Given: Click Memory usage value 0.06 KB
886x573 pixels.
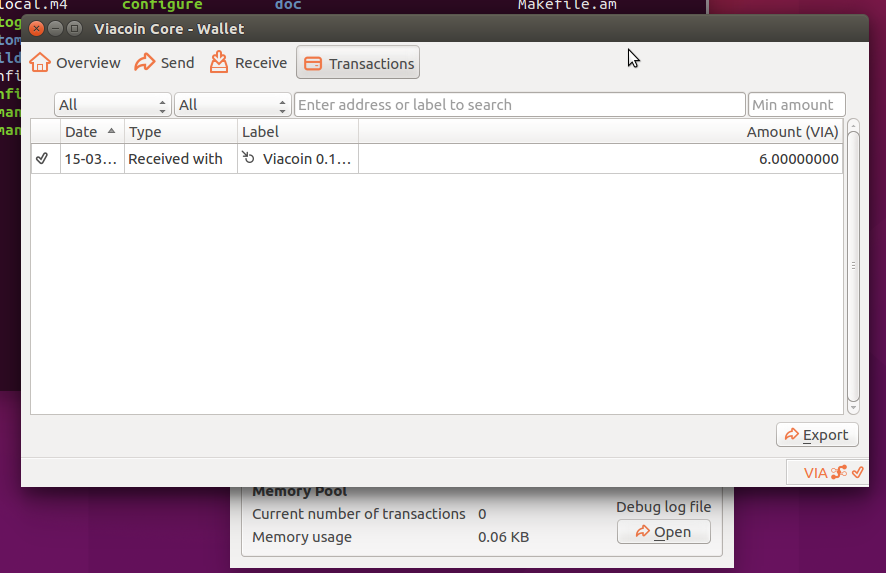Looking at the screenshot, I should pos(503,537).
